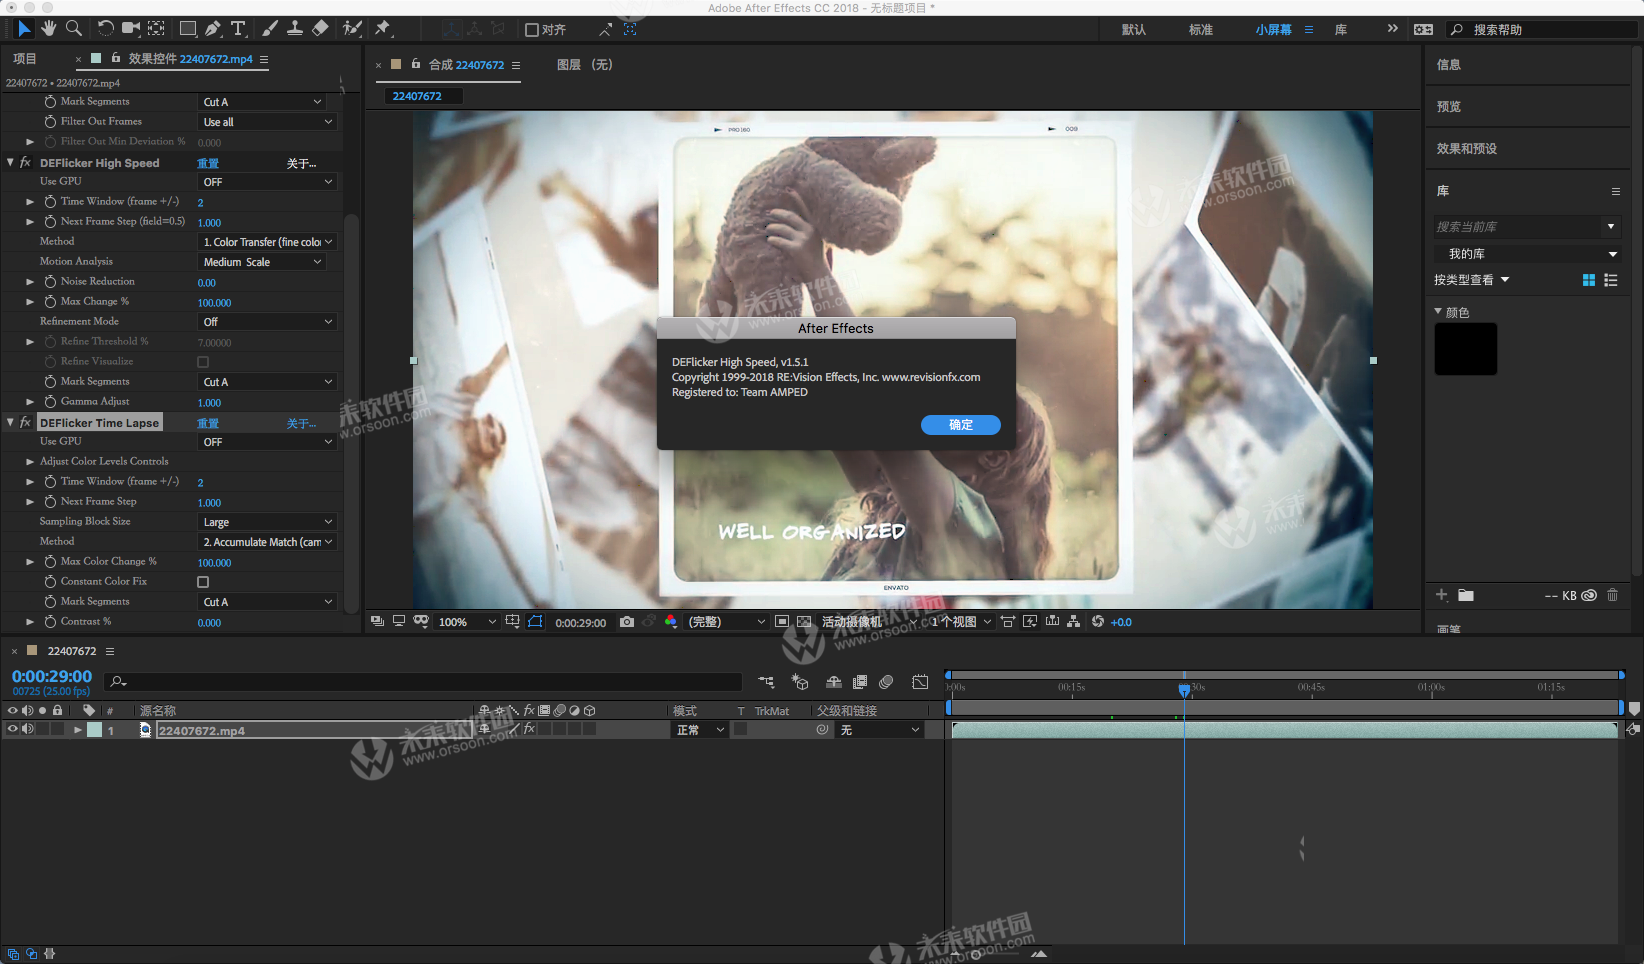Toggle transparency grid in viewer
Image resolution: width=1644 pixels, height=964 pixels.
click(804, 622)
